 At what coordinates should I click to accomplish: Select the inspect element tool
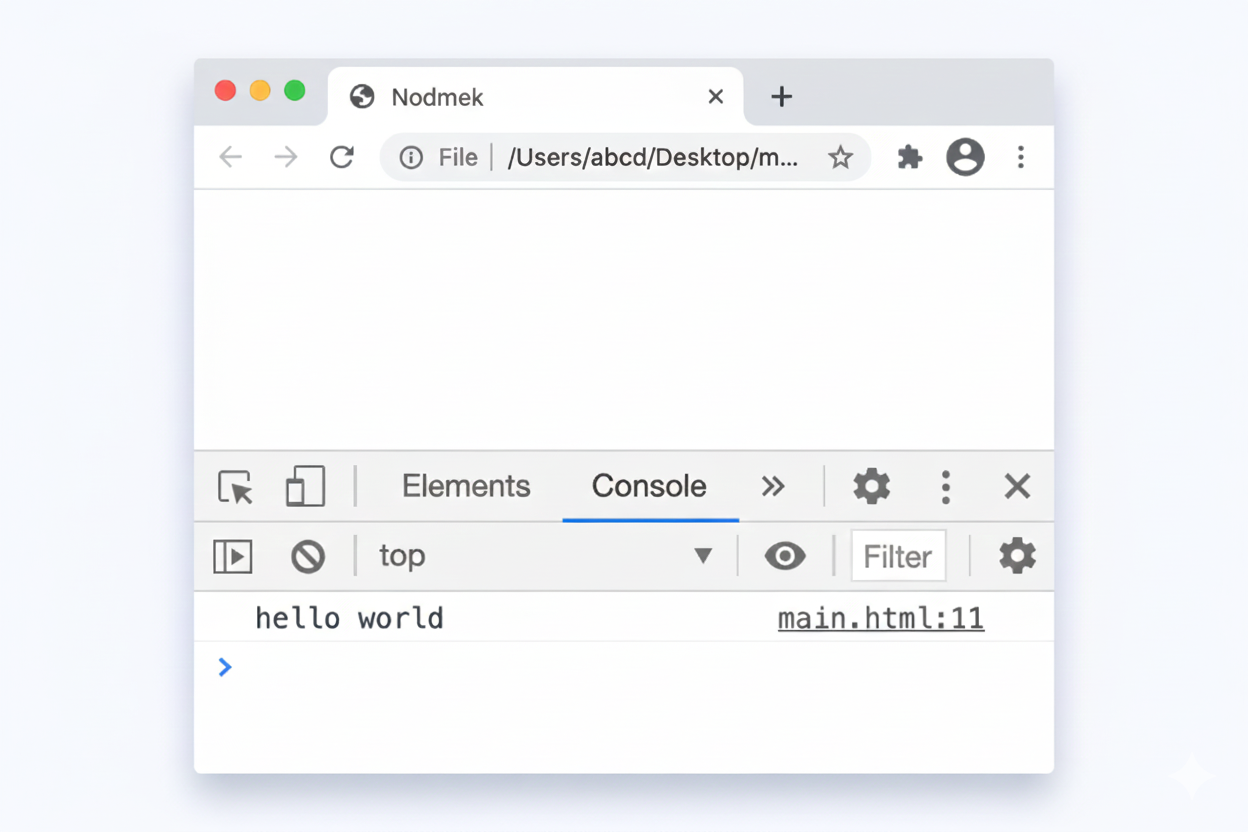click(233, 487)
